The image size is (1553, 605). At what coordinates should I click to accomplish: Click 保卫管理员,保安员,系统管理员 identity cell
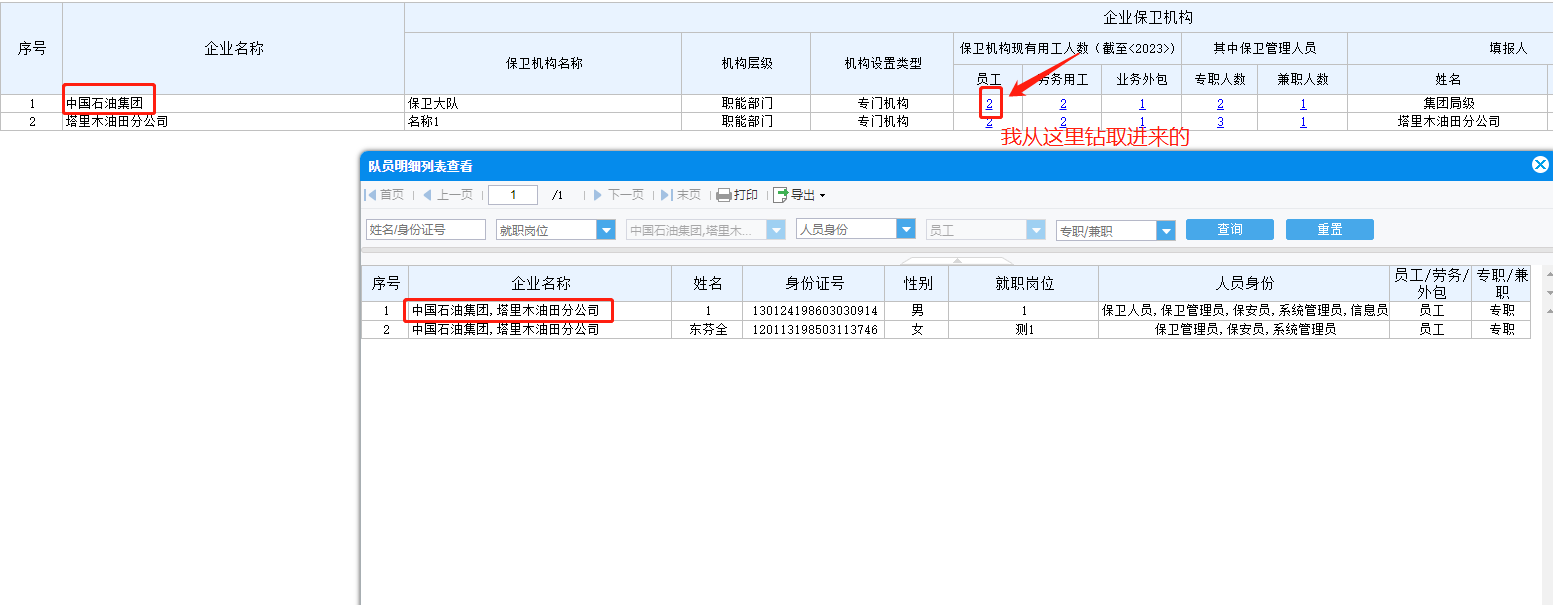point(1244,329)
